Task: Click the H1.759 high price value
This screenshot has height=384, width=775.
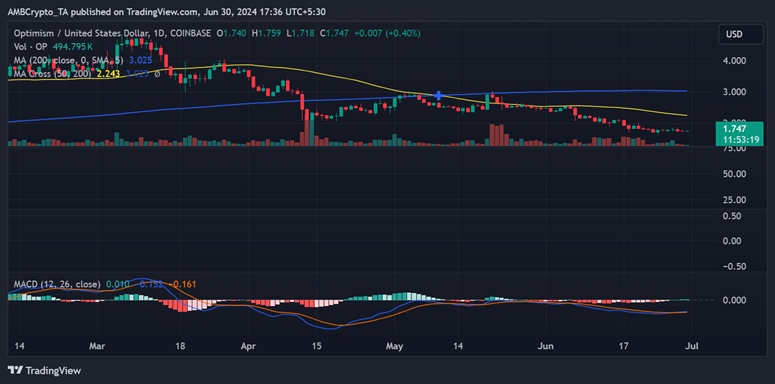Action: pyautogui.click(x=265, y=33)
